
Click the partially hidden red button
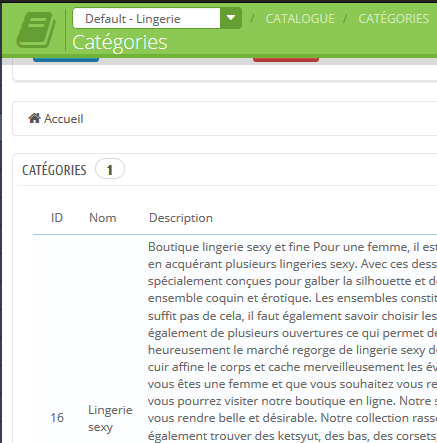[x=286, y=60]
